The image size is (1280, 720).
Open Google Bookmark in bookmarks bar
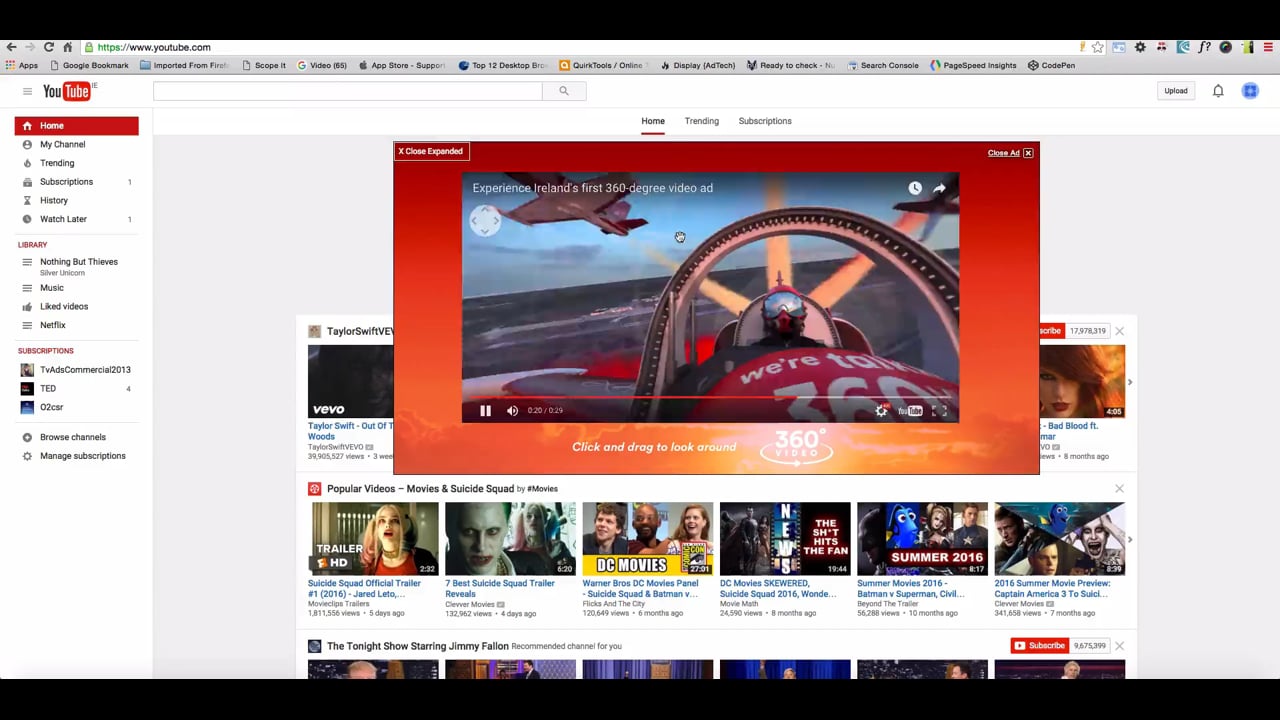pos(89,66)
